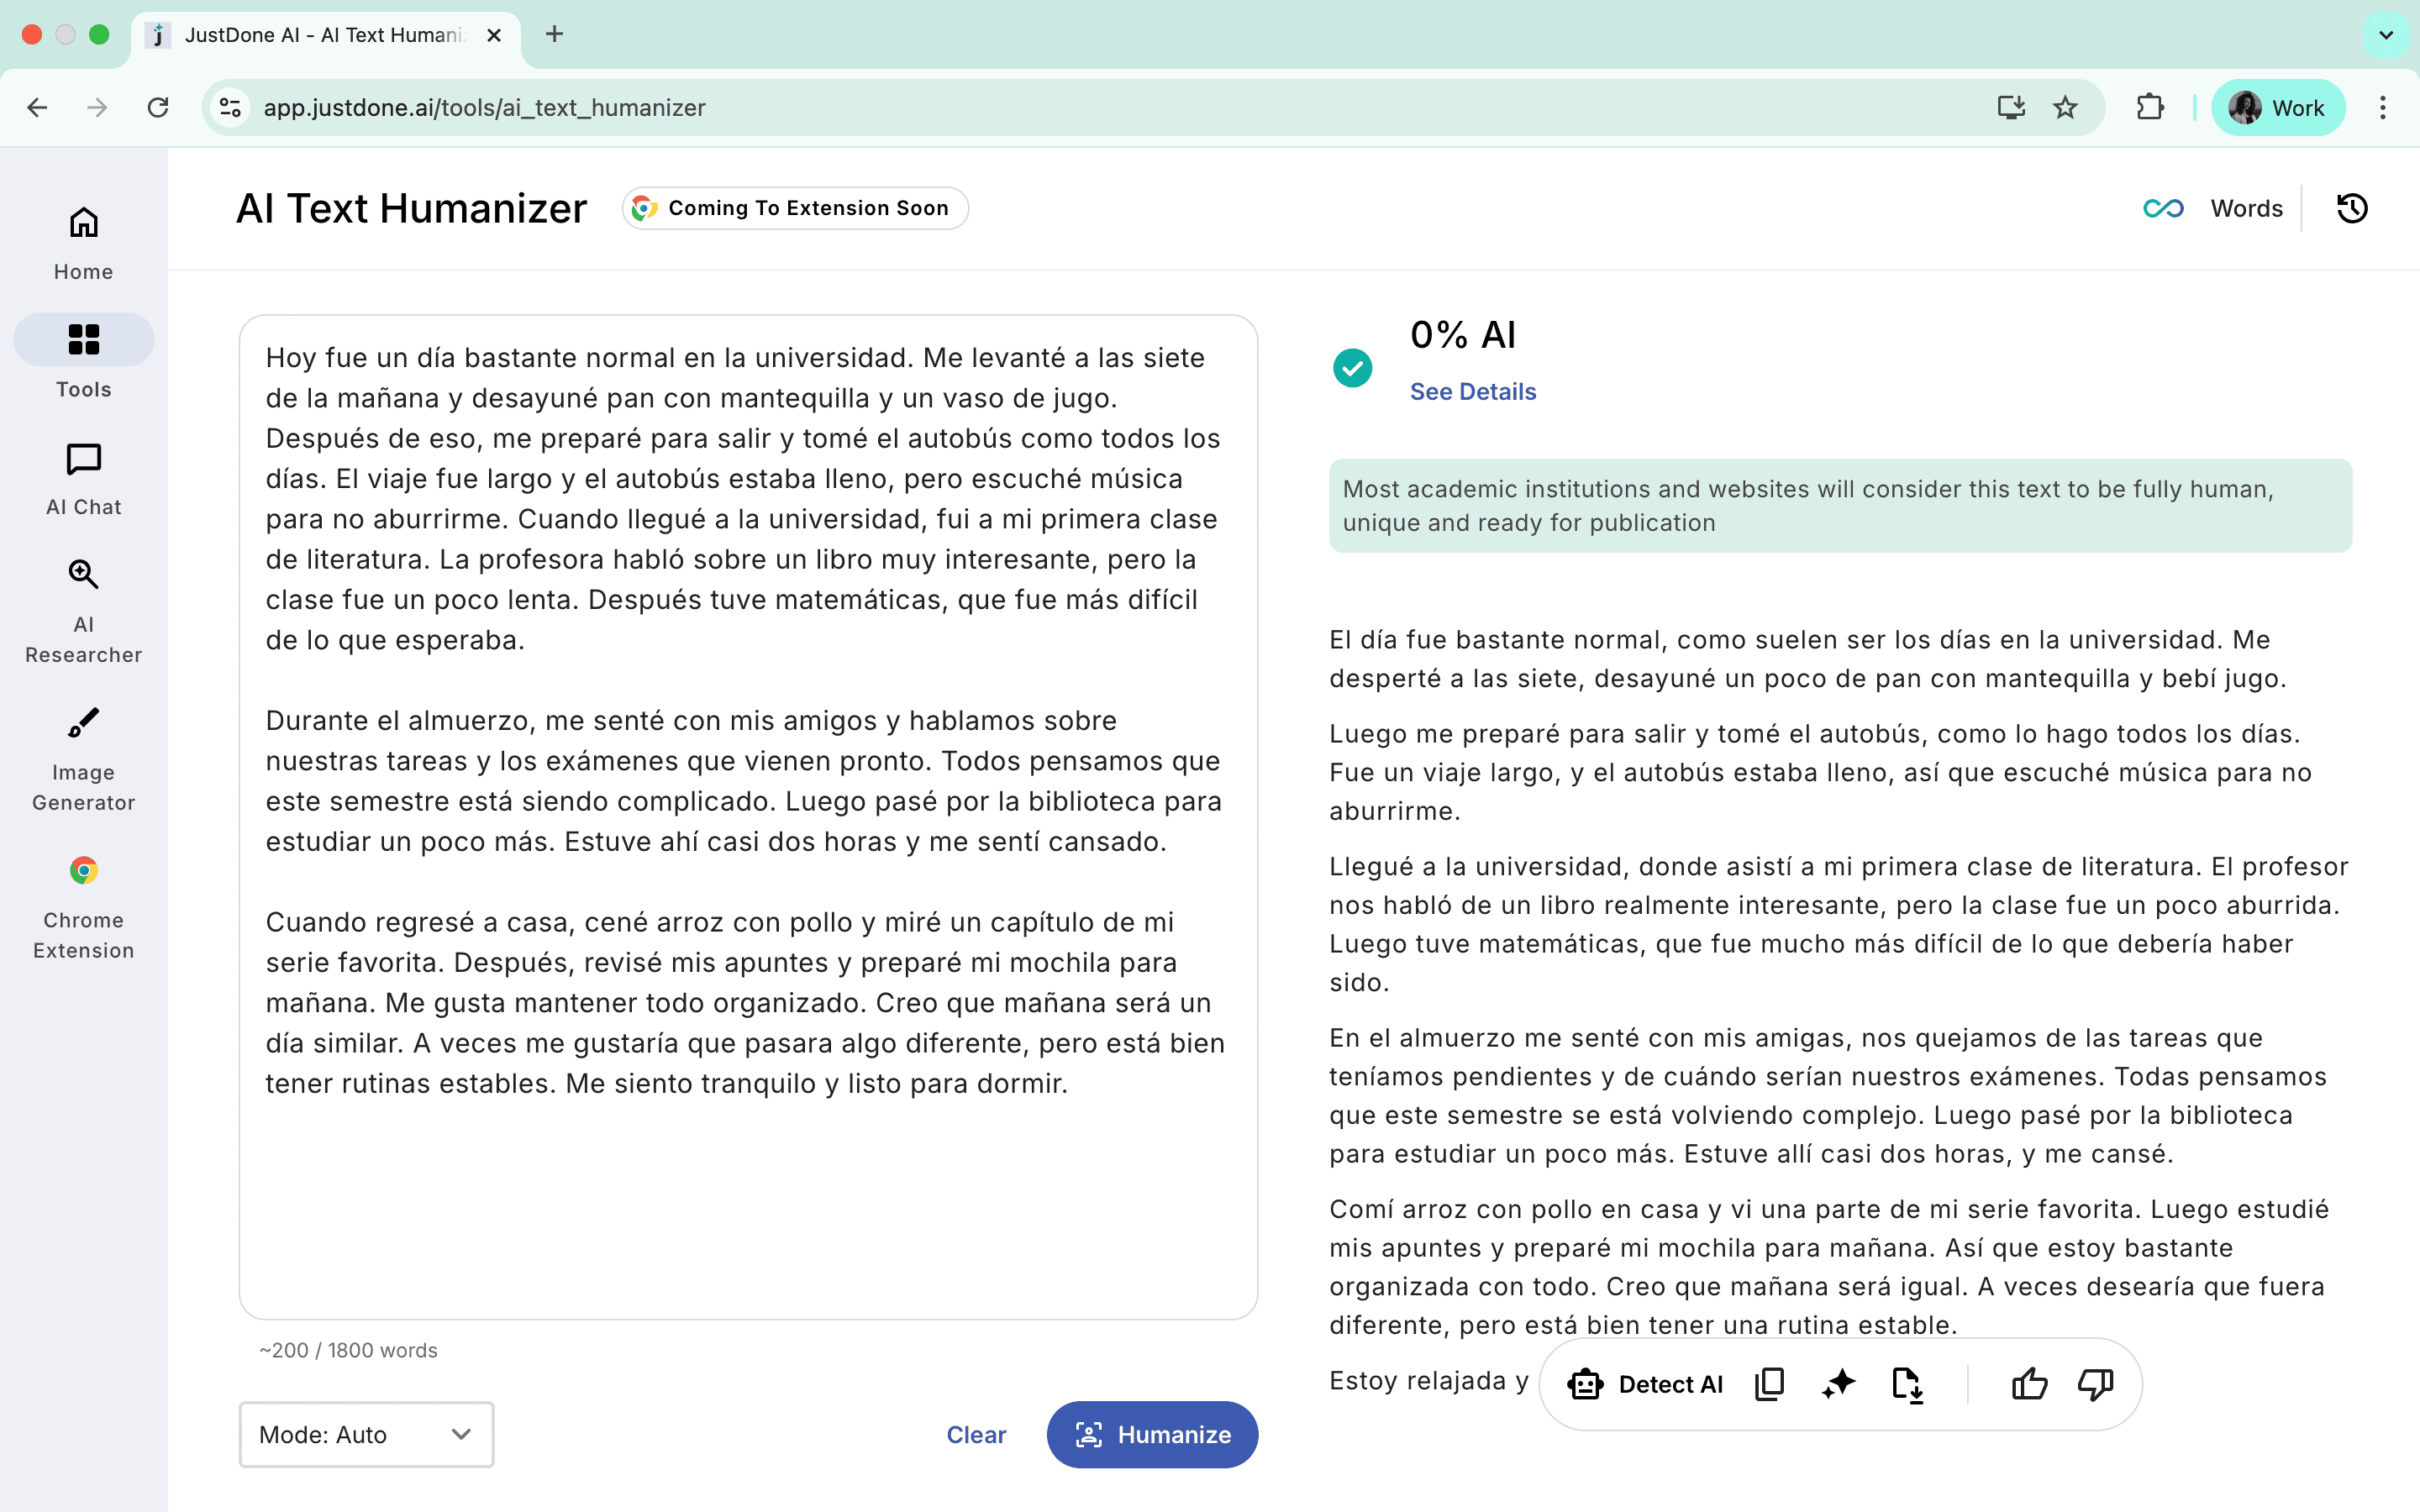Go to Home in sidebar

click(x=83, y=242)
